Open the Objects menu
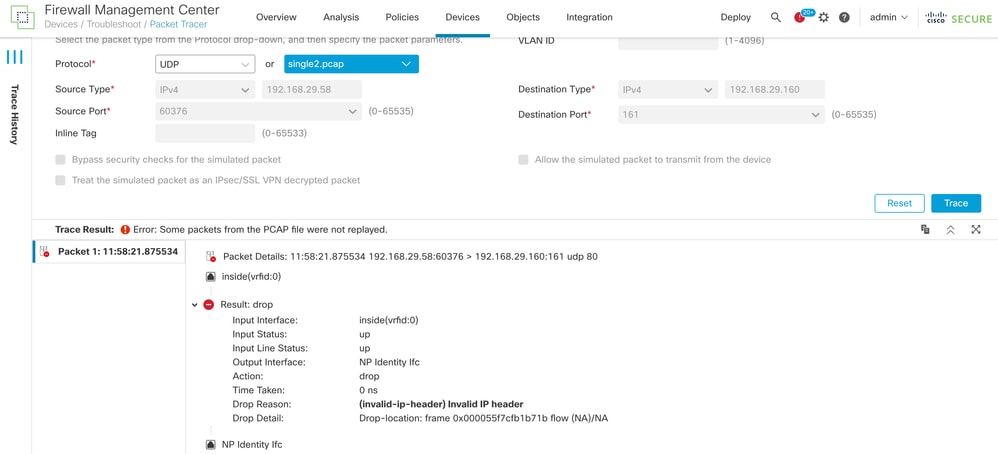This screenshot has height=454, width=998. point(523,18)
